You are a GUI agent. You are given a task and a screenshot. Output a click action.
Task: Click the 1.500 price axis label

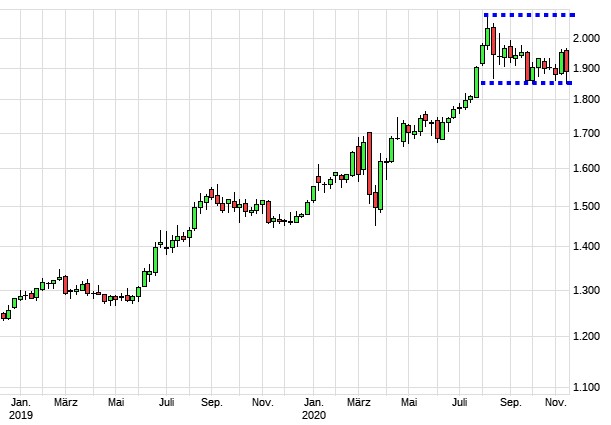[x=586, y=206]
